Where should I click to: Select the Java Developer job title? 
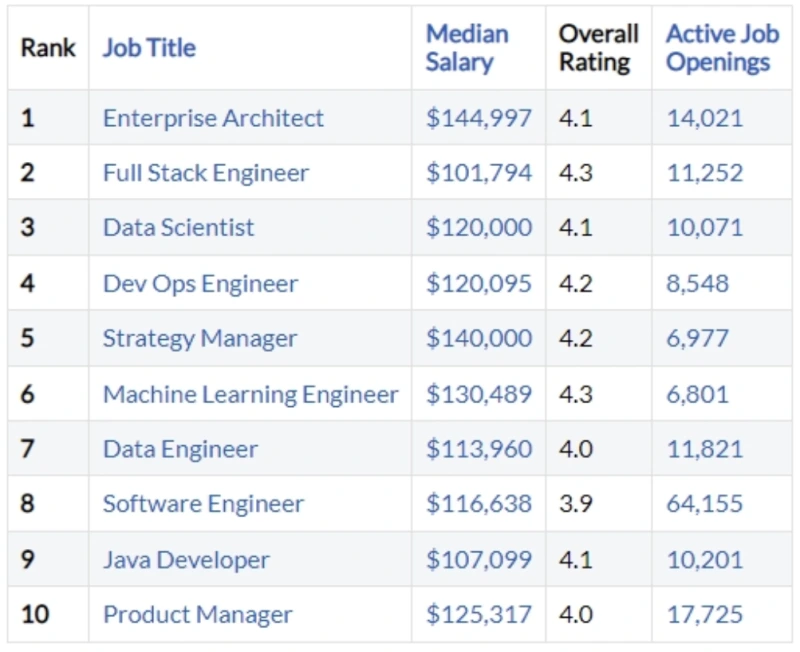pyautogui.click(x=186, y=559)
